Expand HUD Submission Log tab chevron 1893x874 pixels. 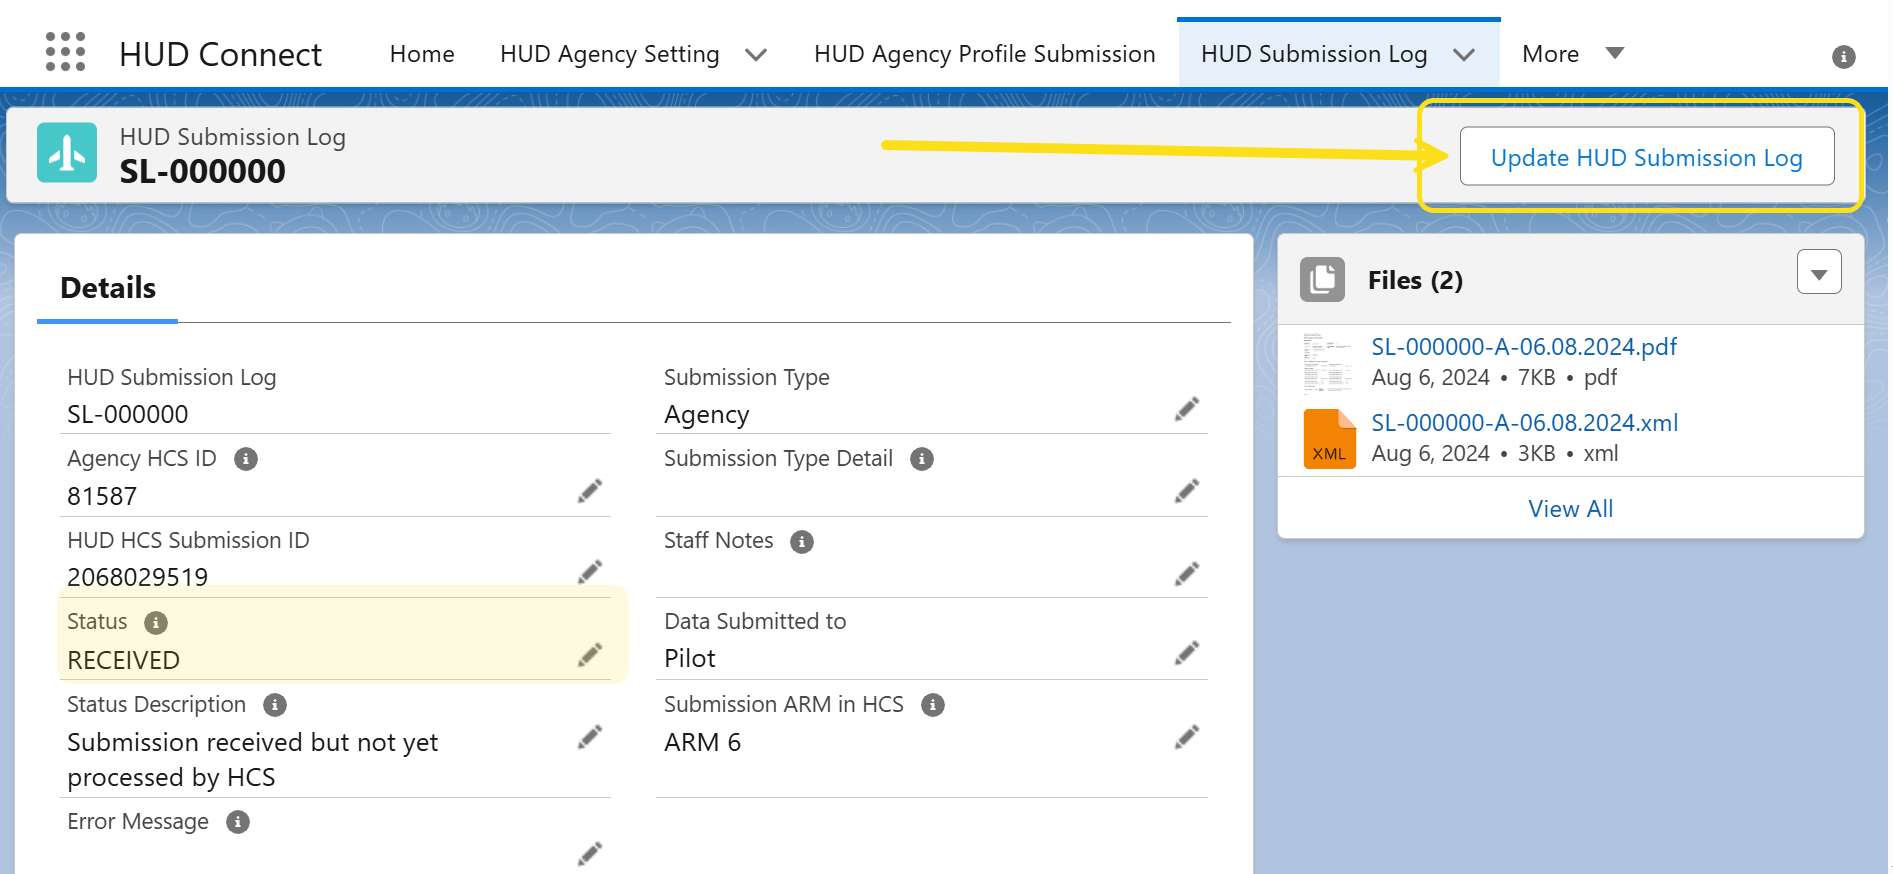tap(1464, 55)
